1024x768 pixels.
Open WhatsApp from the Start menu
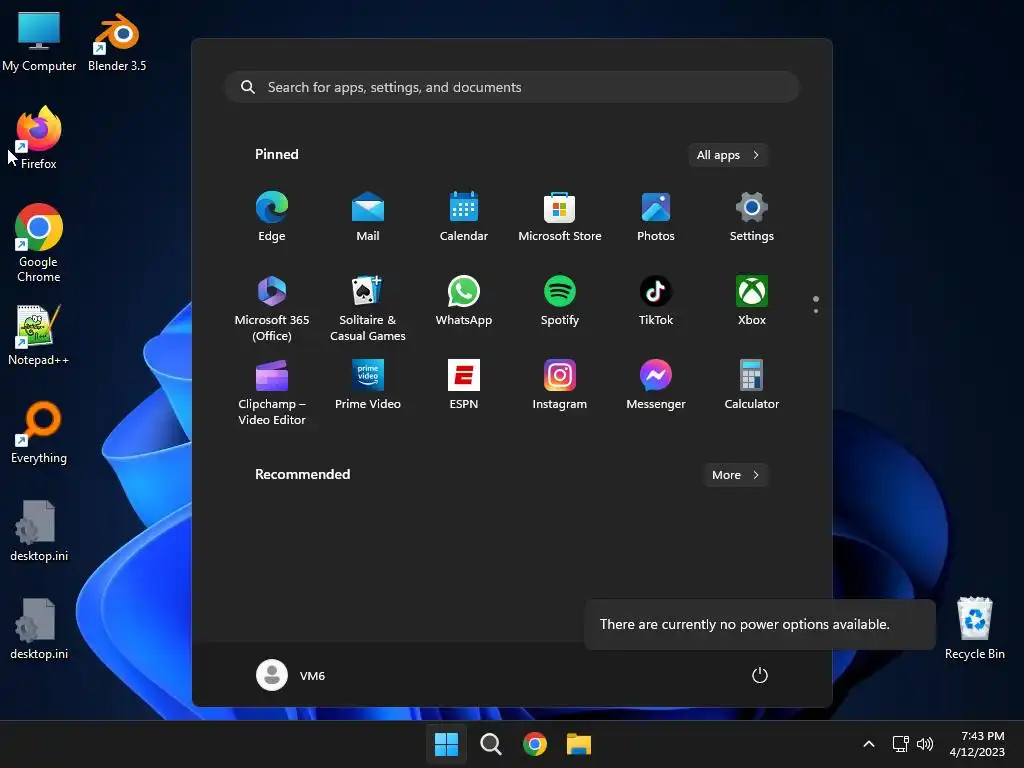464,300
